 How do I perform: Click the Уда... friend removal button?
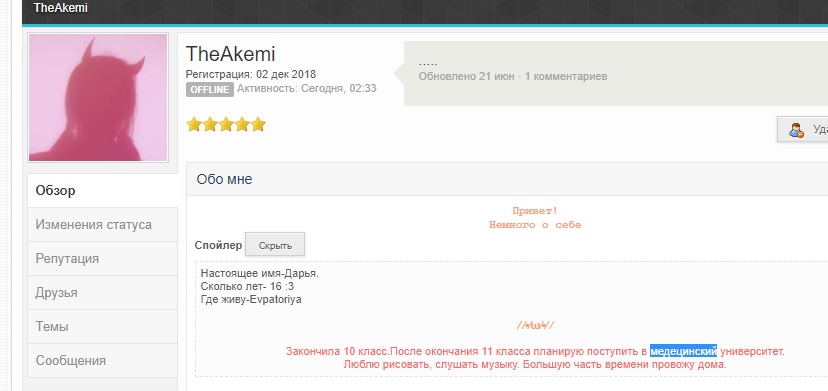point(803,129)
